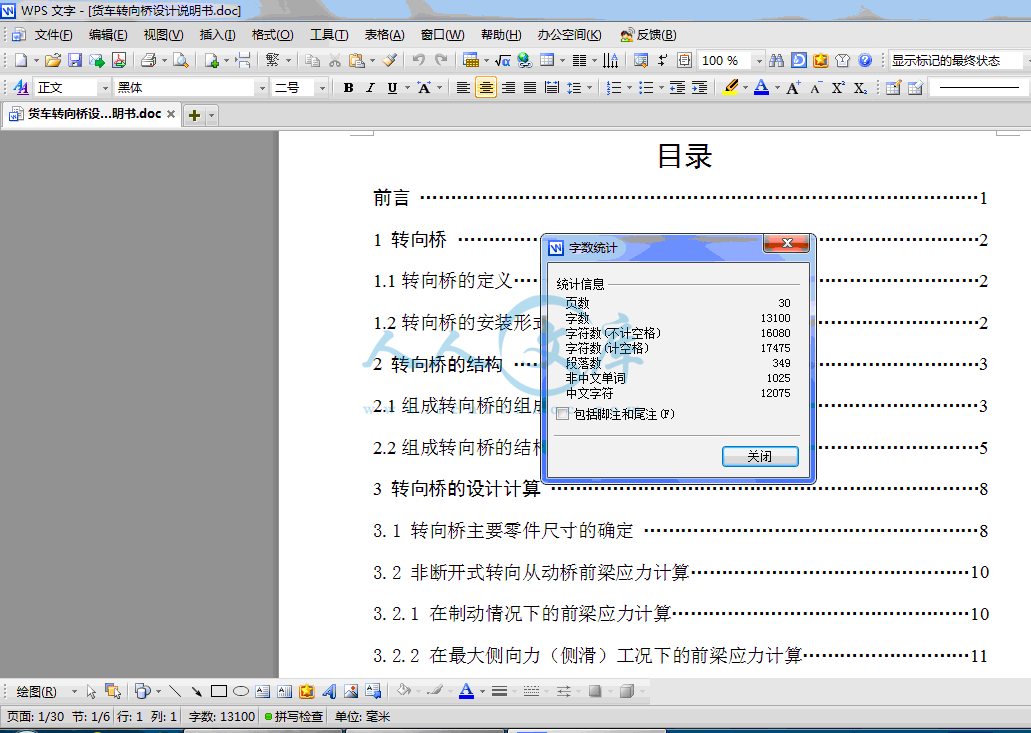Open font size dropdown showing 二号
The height and width of the screenshot is (733, 1031).
322,87
